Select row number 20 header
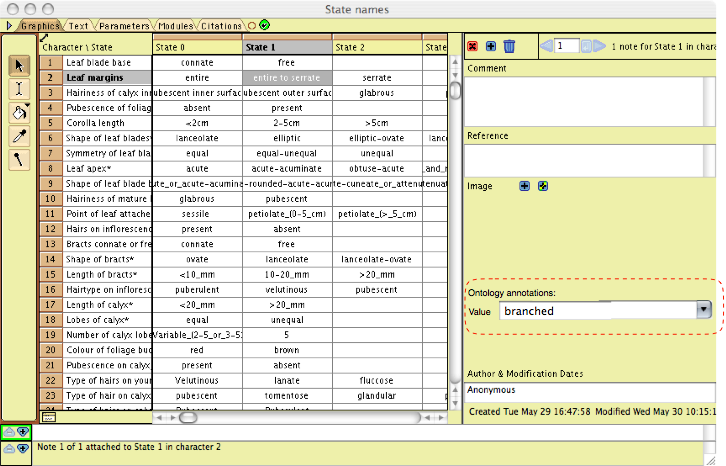The image size is (726, 466). pos(50,350)
